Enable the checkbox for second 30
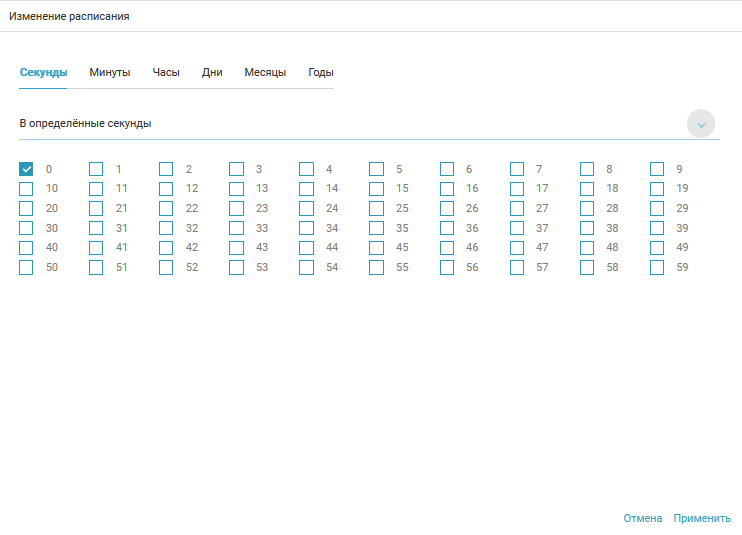Viewport: 742px width, 535px height. click(26, 228)
